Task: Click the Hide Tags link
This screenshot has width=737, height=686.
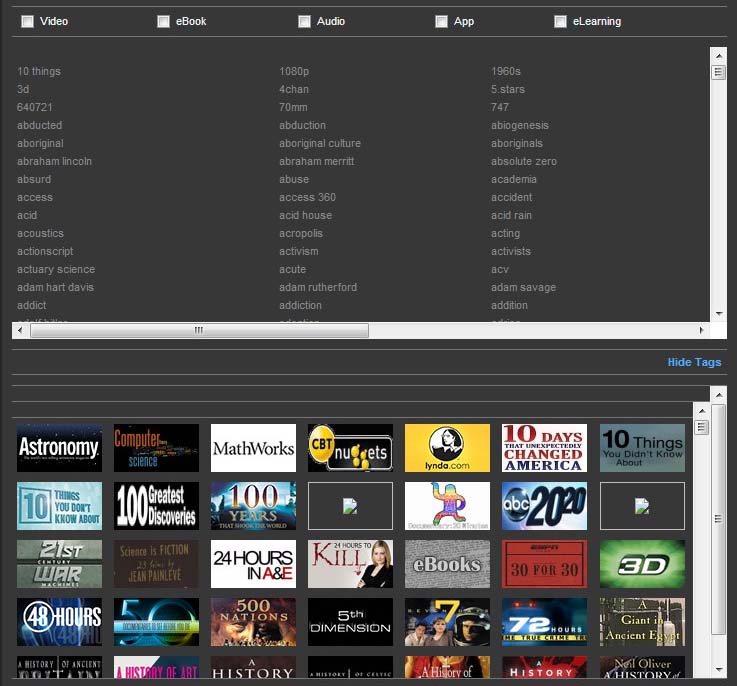Action: click(694, 362)
